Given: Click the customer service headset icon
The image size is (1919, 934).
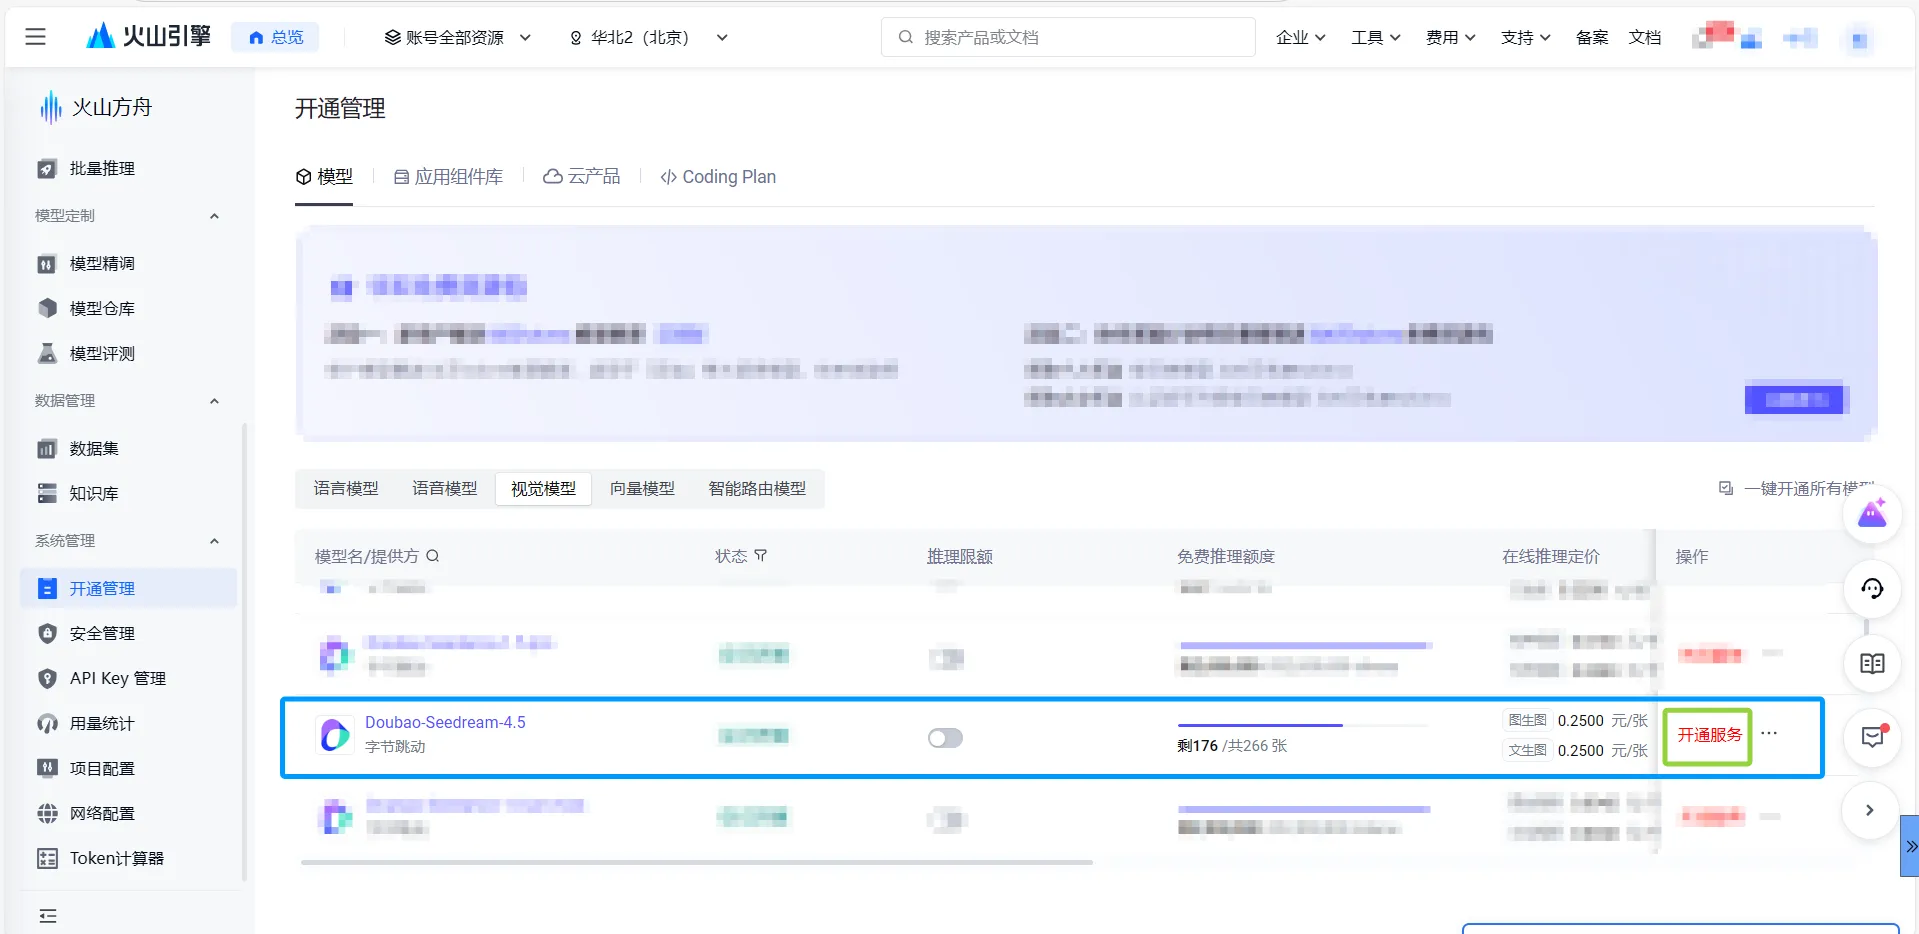Looking at the screenshot, I should pyautogui.click(x=1872, y=590).
